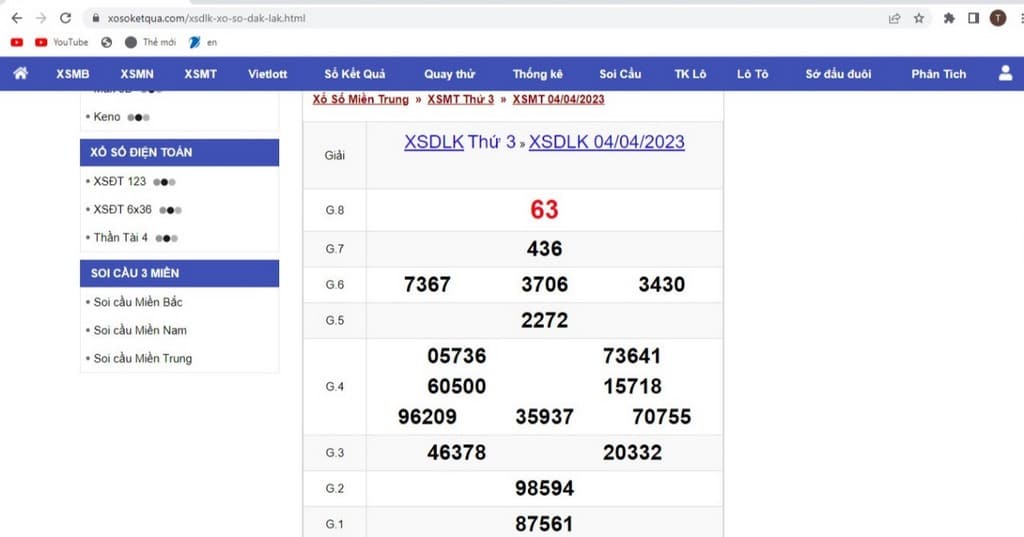Screen dimensions: 1024x537
Task: Click the padlock site info icon
Action: click(x=95, y=18)
